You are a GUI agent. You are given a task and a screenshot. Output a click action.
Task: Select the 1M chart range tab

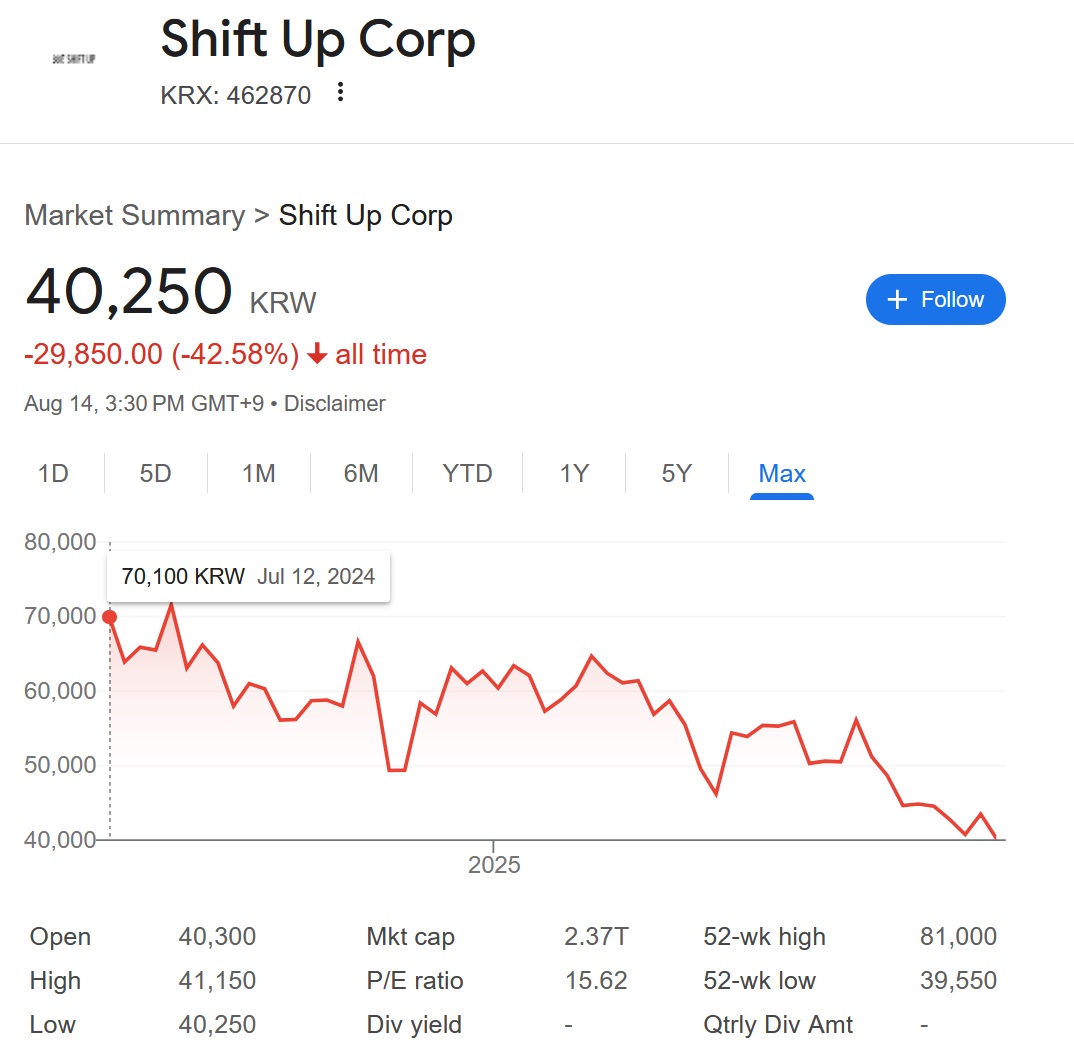tap(259, 473)
